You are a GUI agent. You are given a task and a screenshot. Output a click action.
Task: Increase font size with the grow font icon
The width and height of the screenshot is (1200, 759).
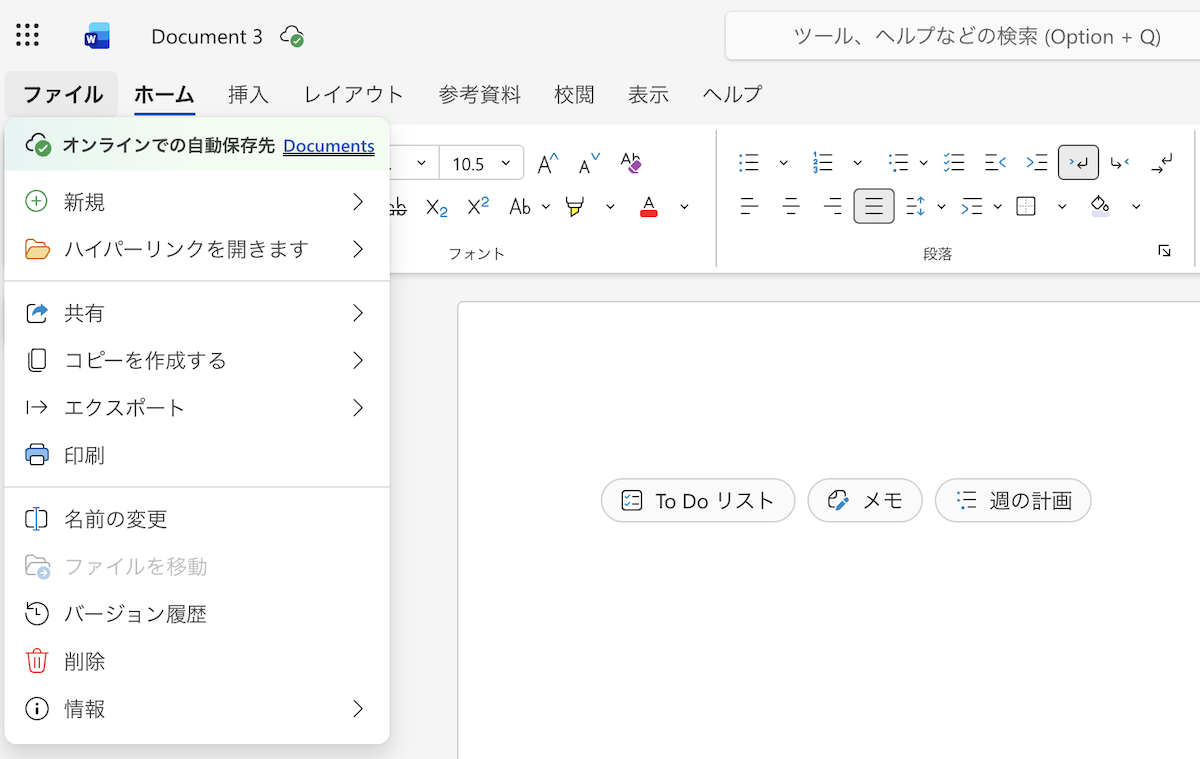(548, 163)
